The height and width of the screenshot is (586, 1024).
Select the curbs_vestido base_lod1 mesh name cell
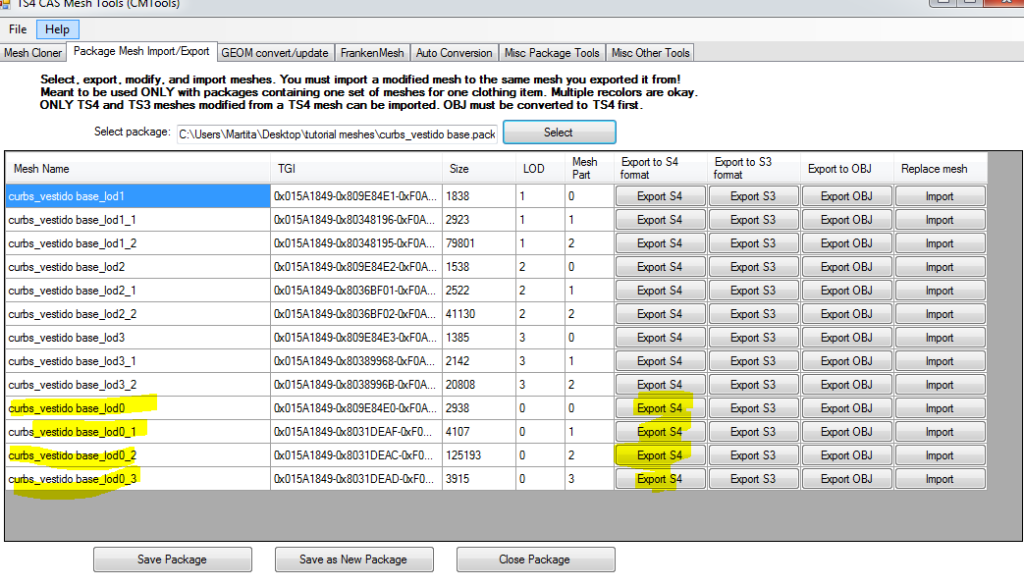(x=138, y=196)
